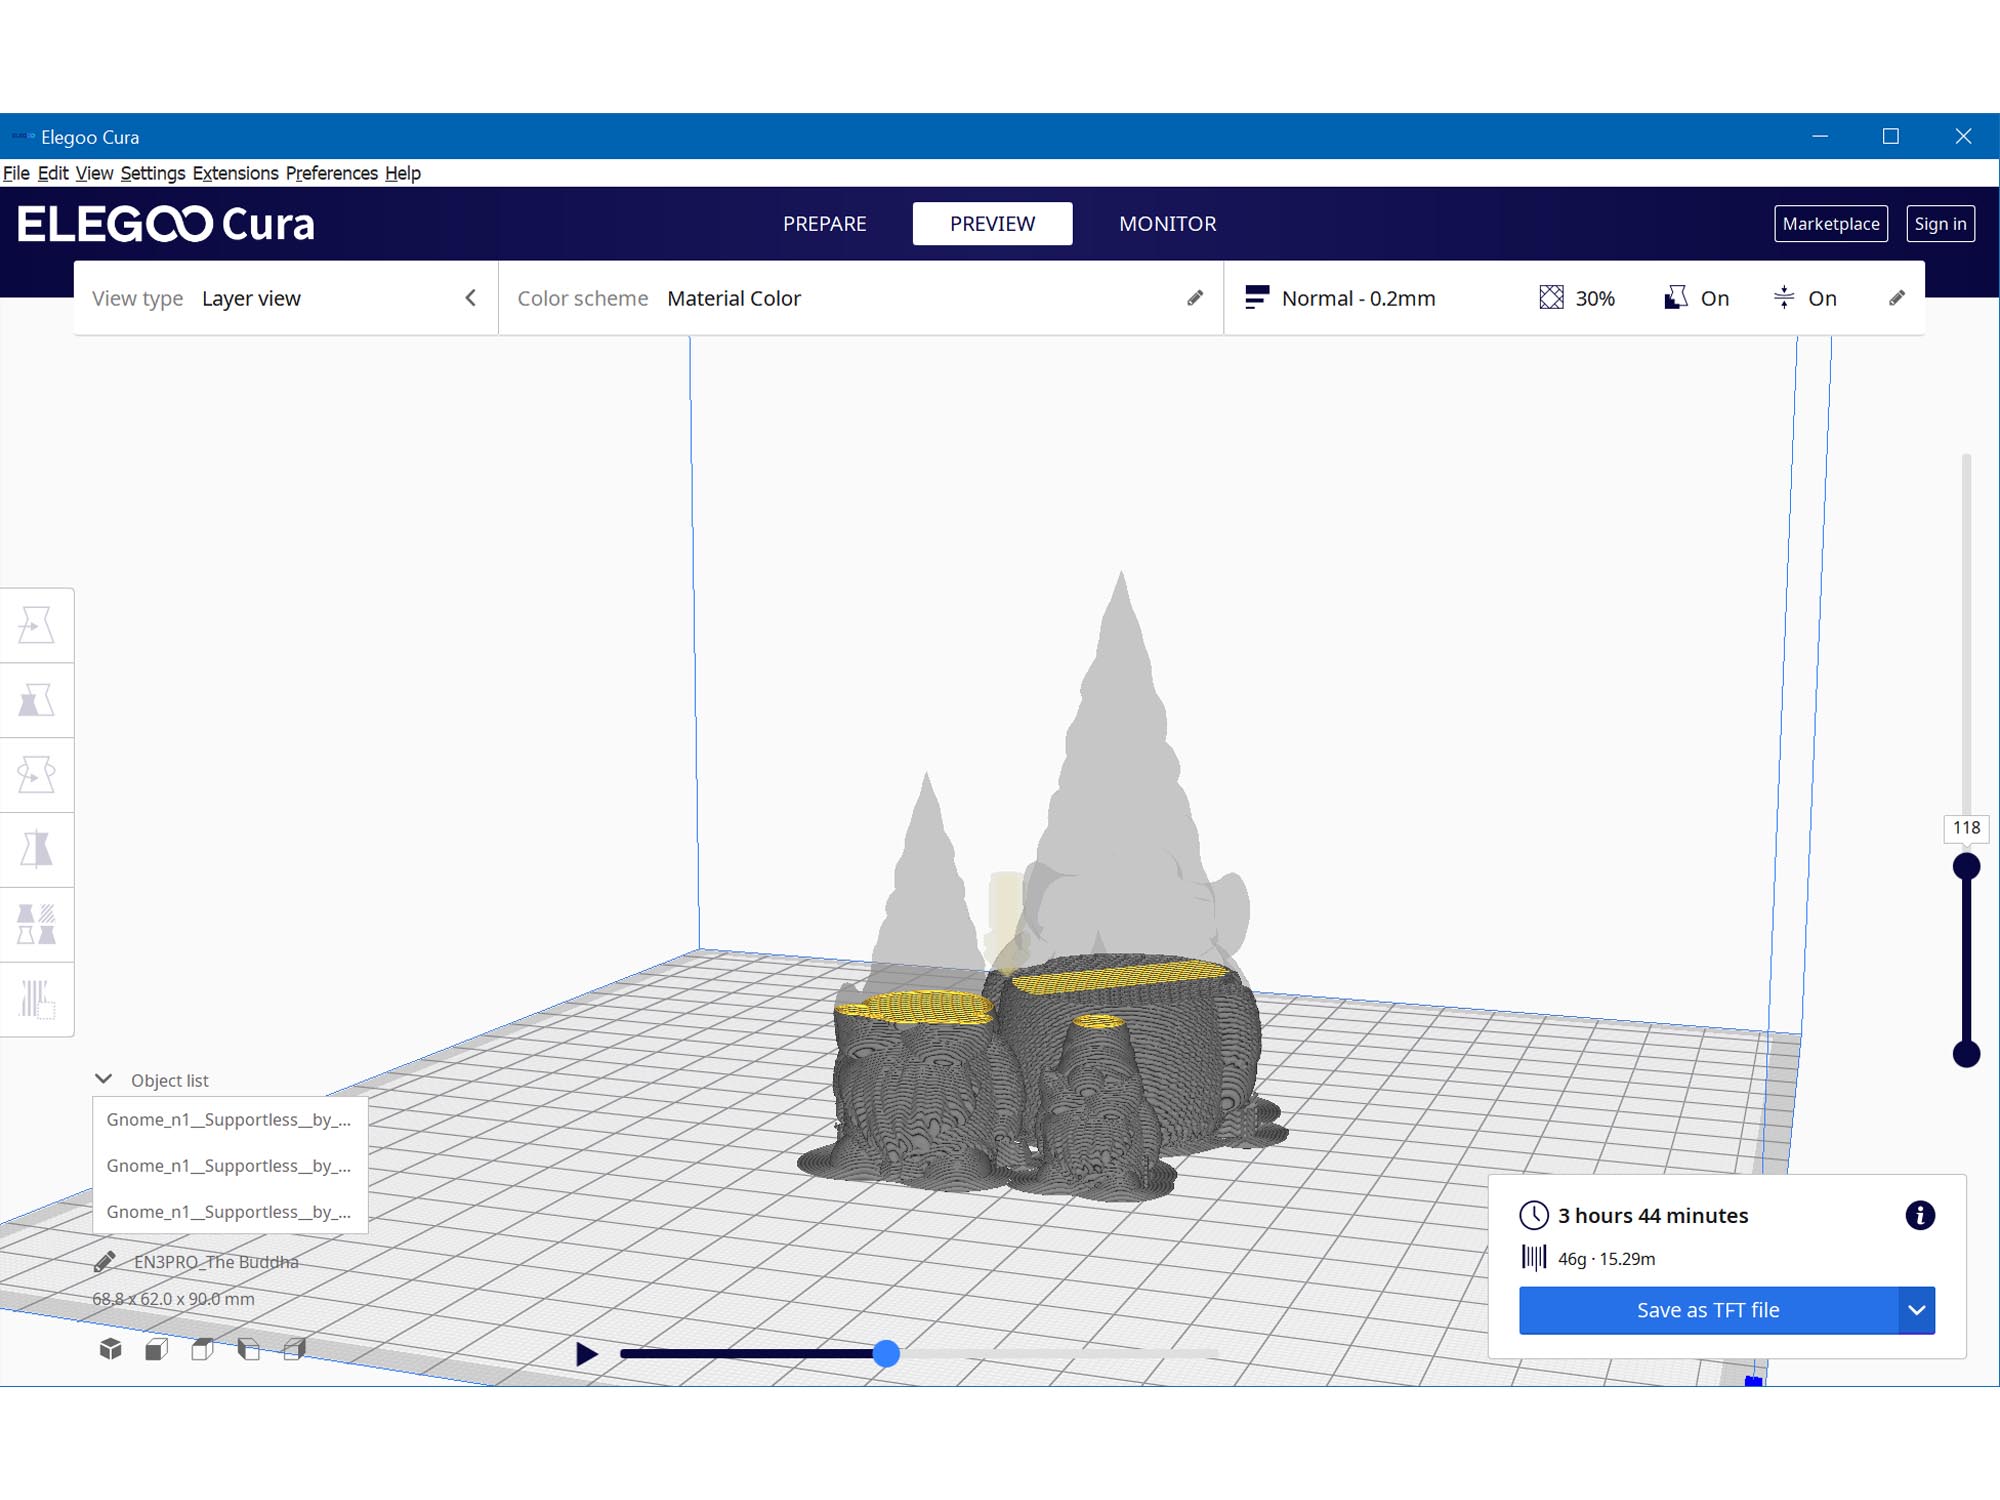This screenshot has width=2000, height=1500.
Task: Click the simulation path slider handle
Action: coord(886,1354)
